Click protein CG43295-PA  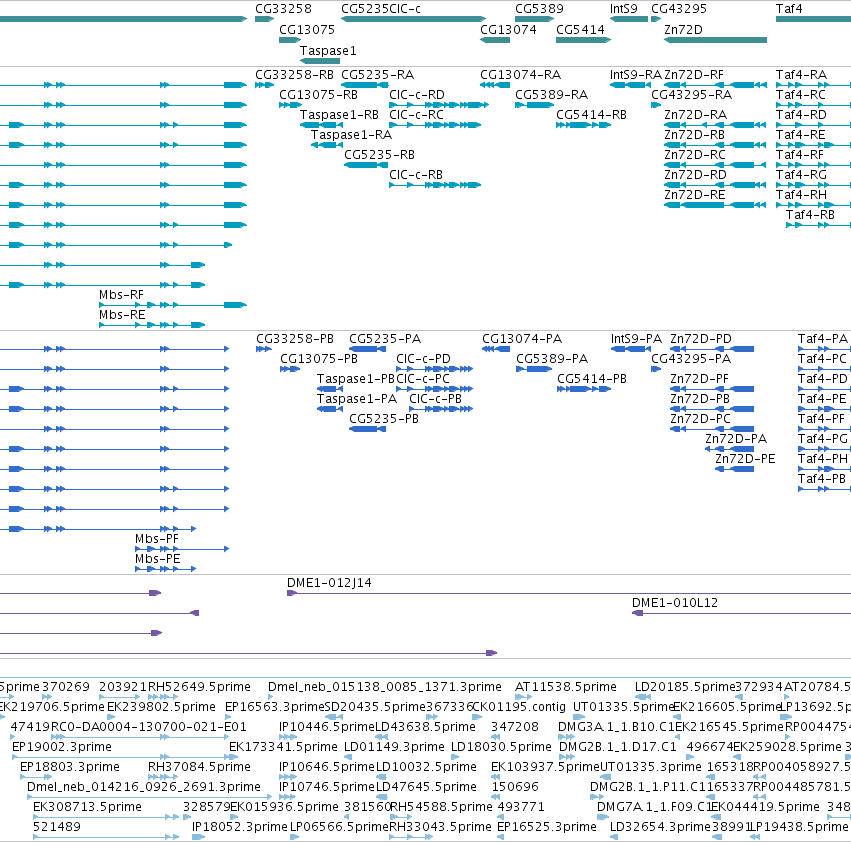pyautogui.click(x=656, y=369)
